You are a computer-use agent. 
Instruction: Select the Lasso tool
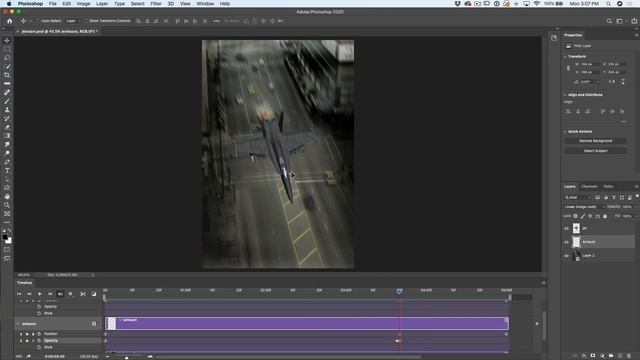[7, 58]
